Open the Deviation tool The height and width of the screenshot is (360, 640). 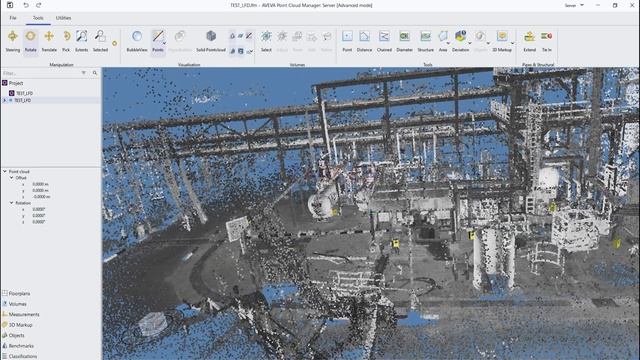click(x=460, y=41)
